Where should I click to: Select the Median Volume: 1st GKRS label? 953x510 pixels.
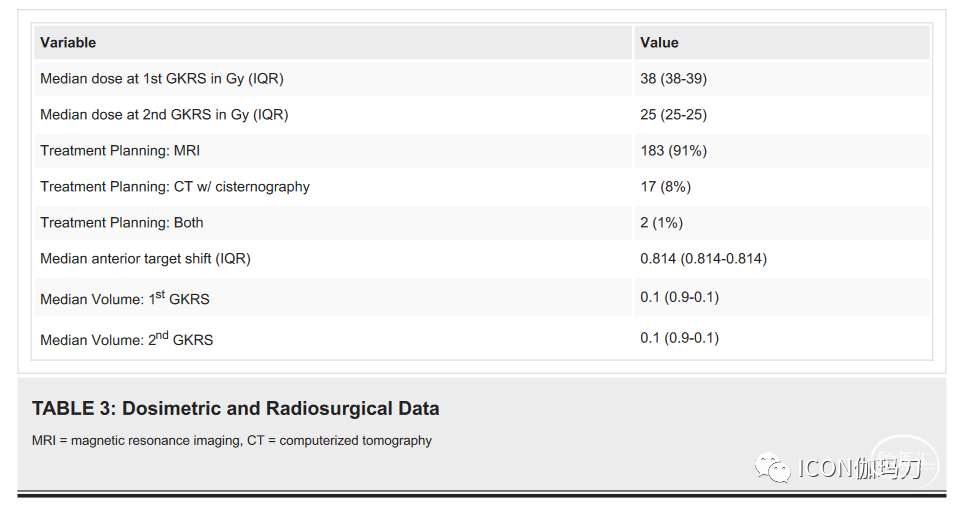click(125, 298)
